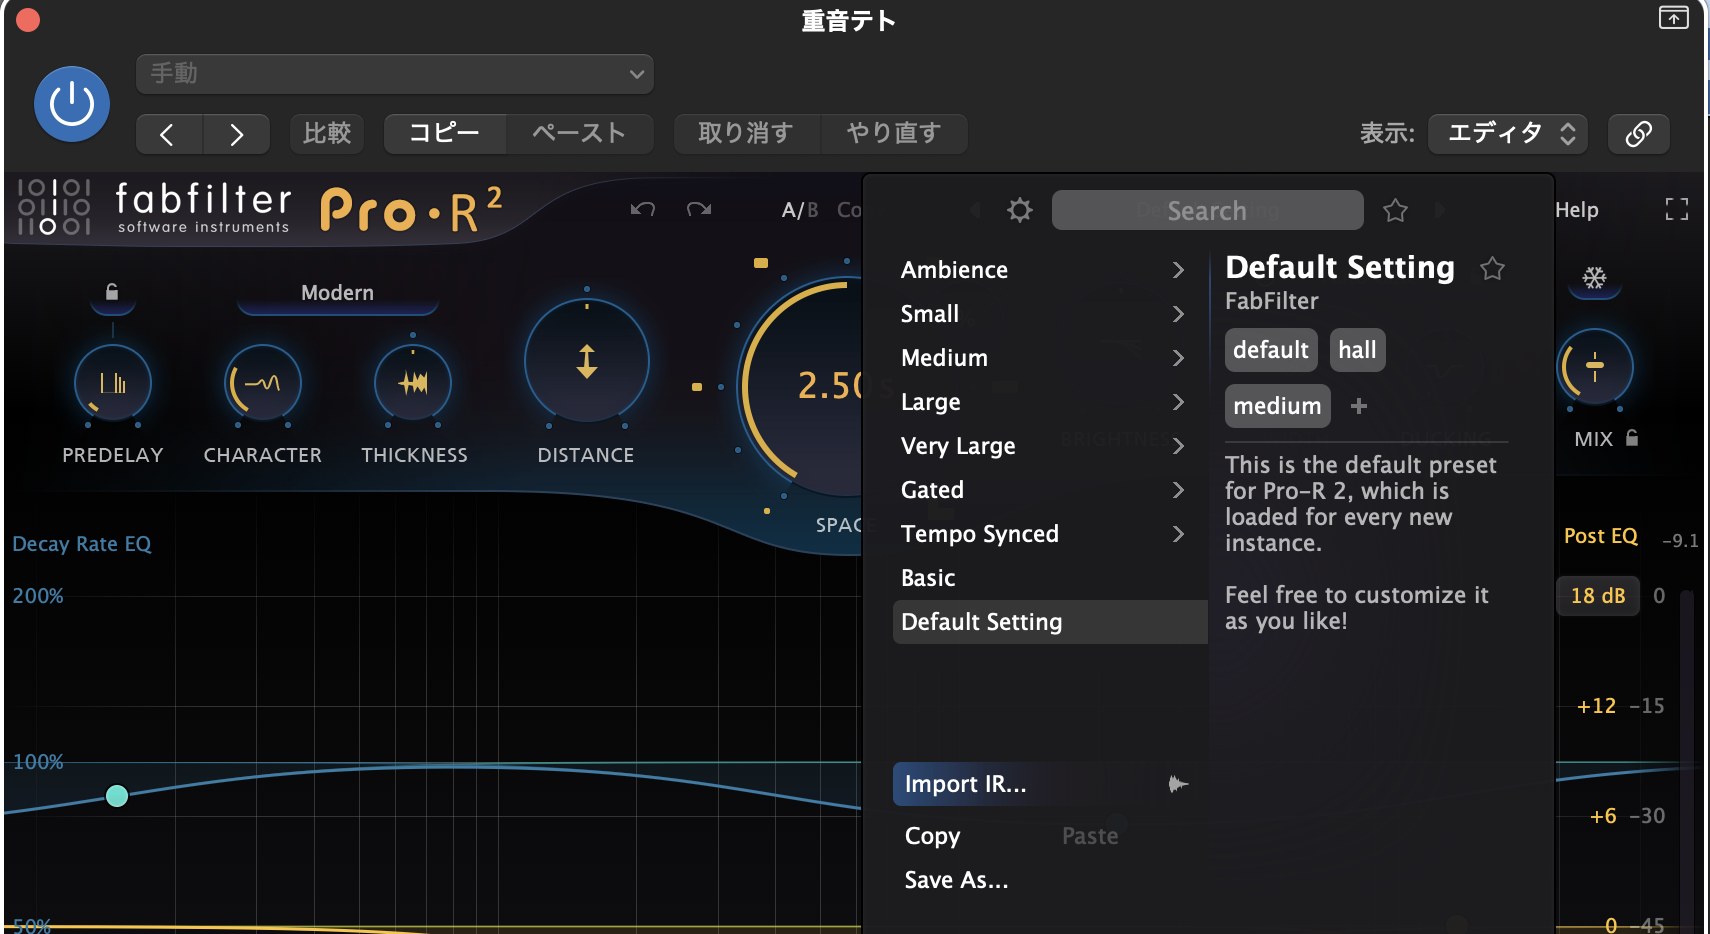The width and height of the screenshot is (1710, 934).
Task: Click the ペースト button
Action: tap(579, 134)
